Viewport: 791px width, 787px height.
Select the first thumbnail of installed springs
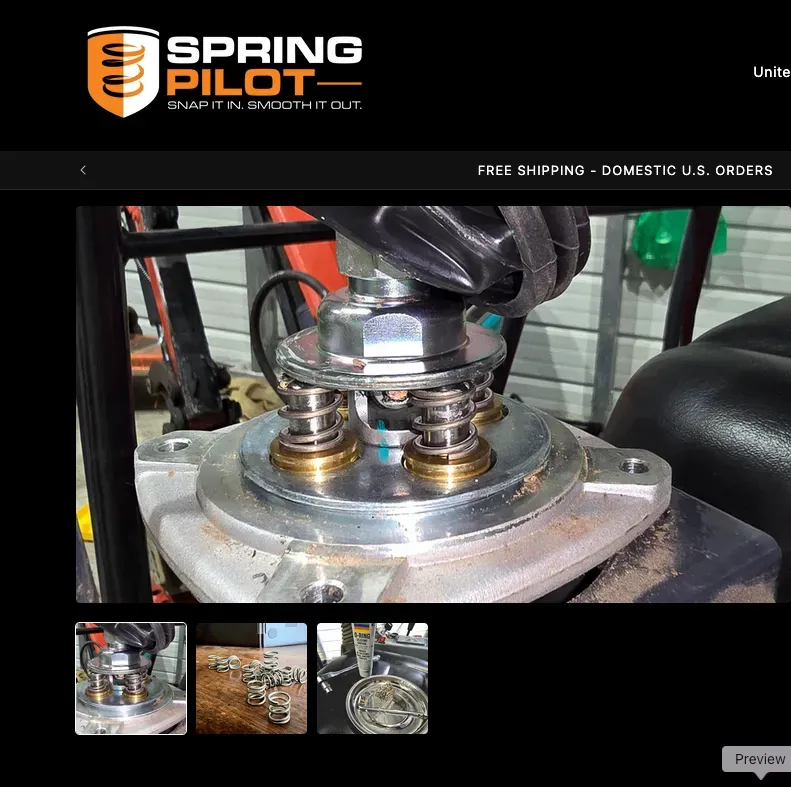[131, 679]
